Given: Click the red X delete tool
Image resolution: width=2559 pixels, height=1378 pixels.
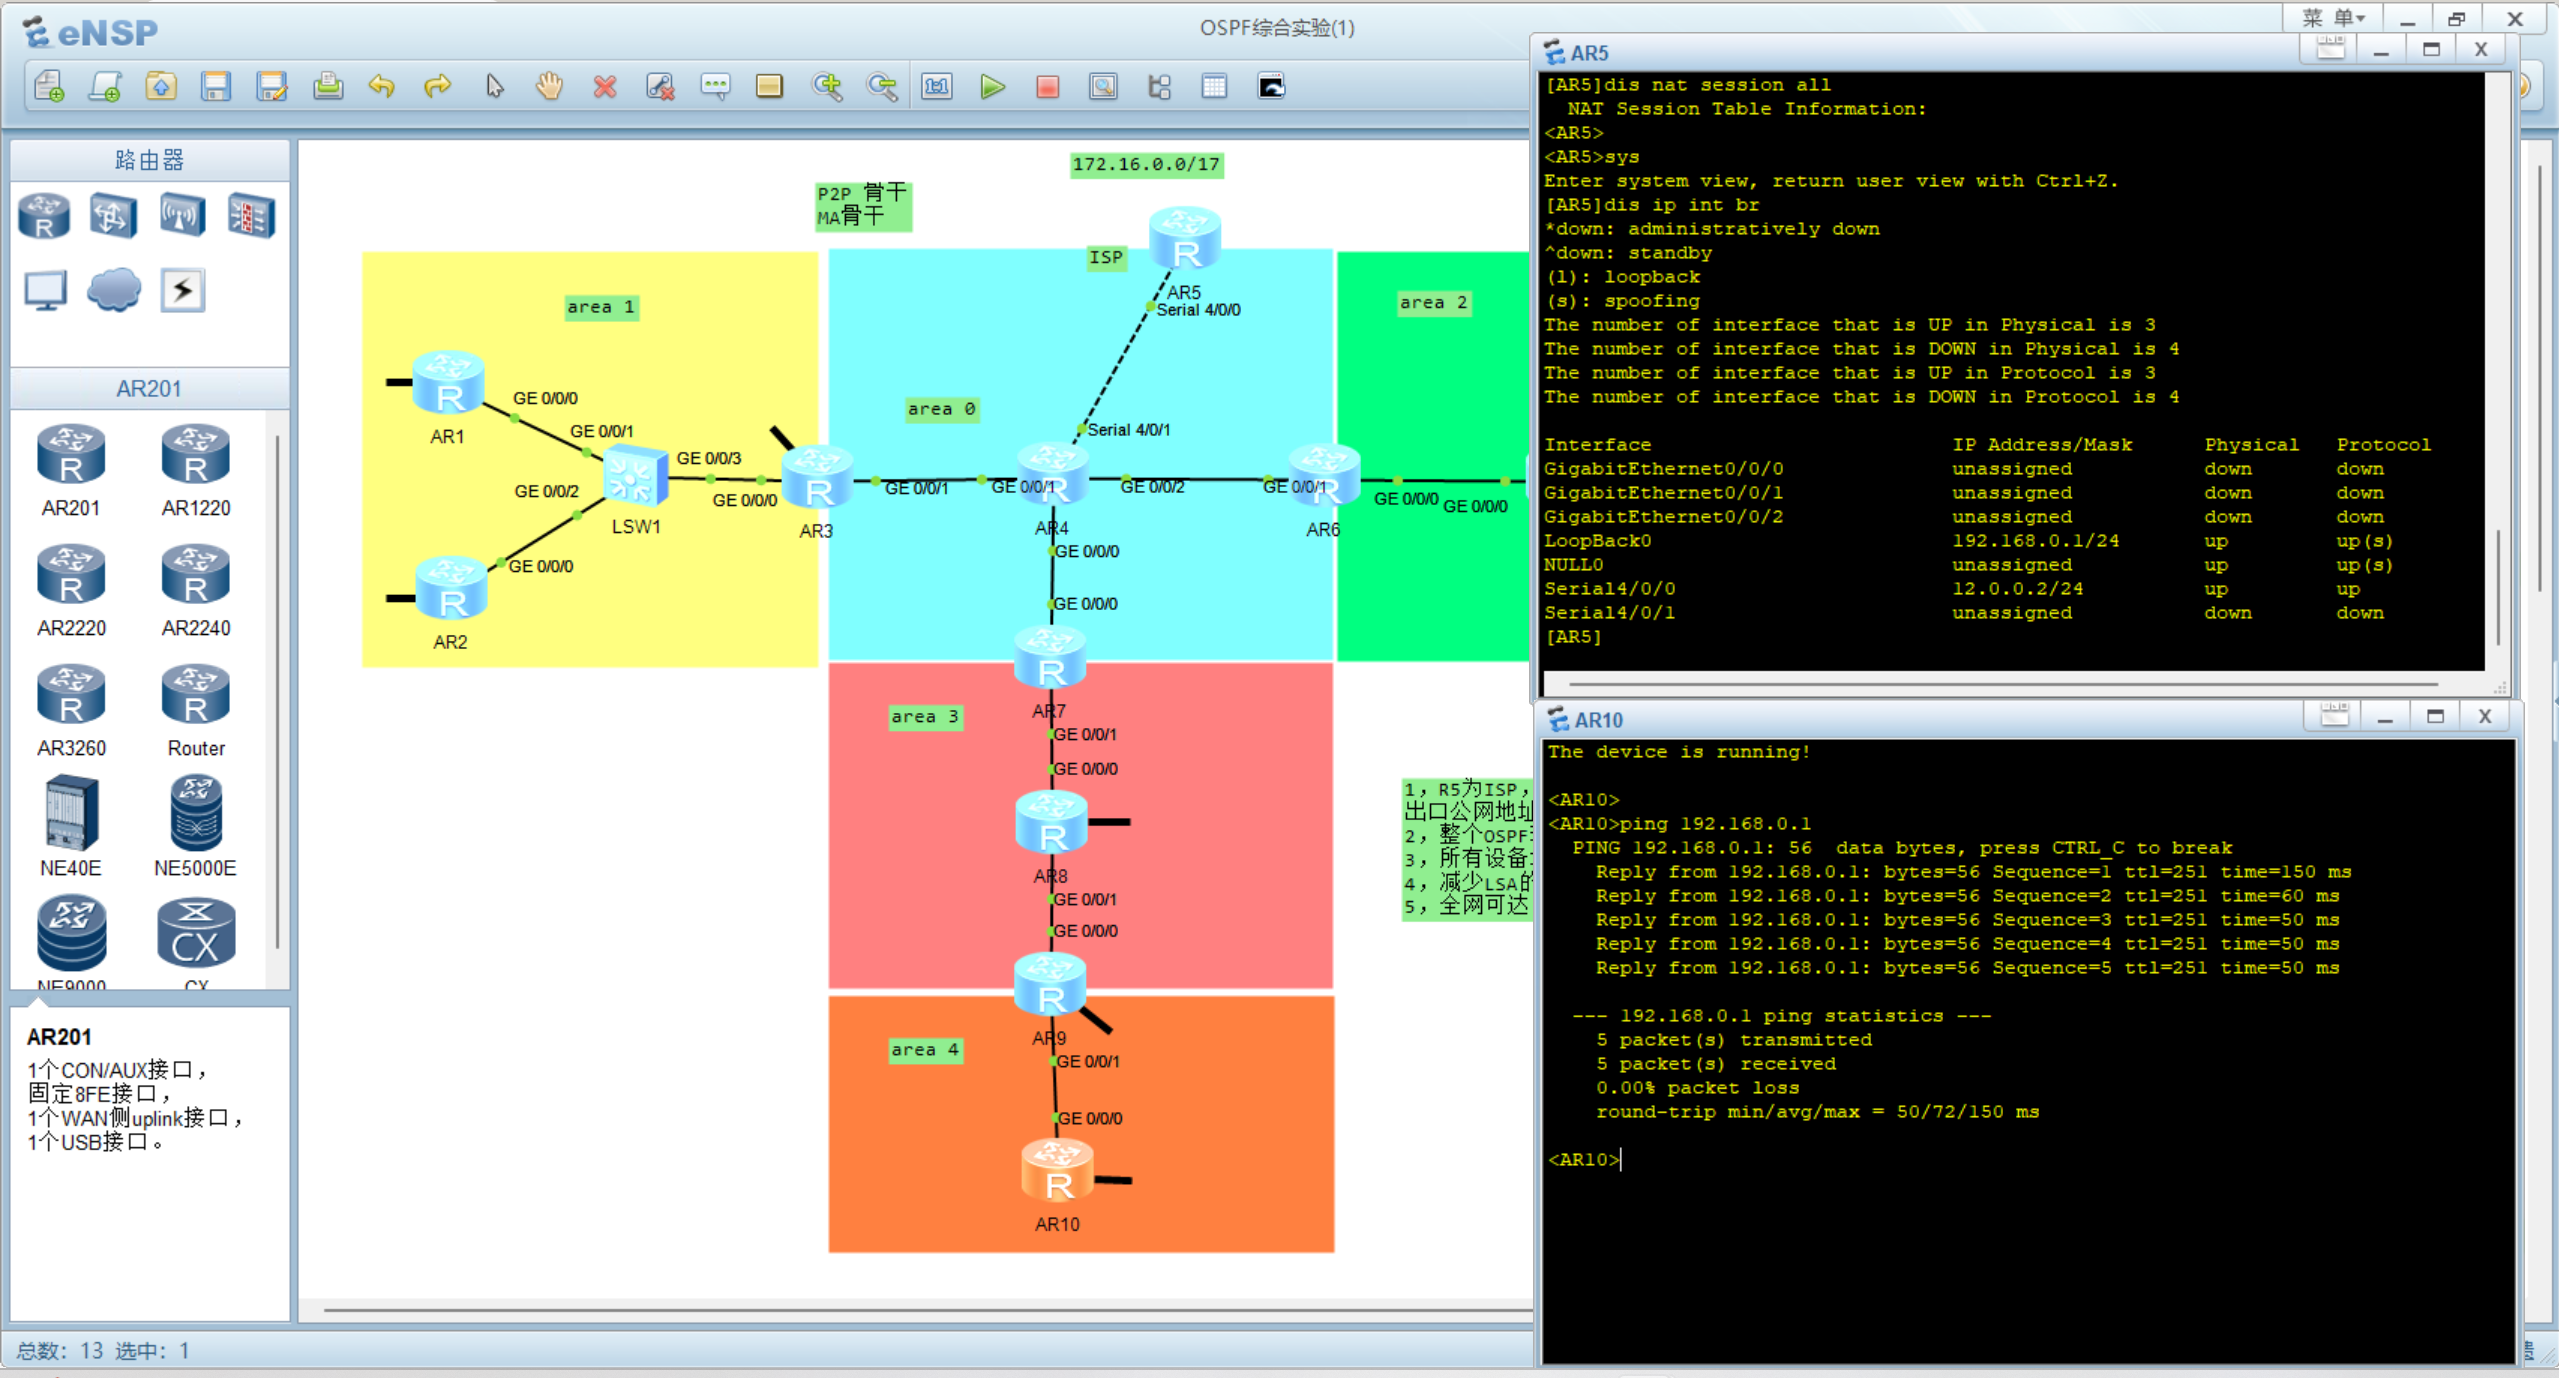Looking at the screenshot, I should point(604,87).
